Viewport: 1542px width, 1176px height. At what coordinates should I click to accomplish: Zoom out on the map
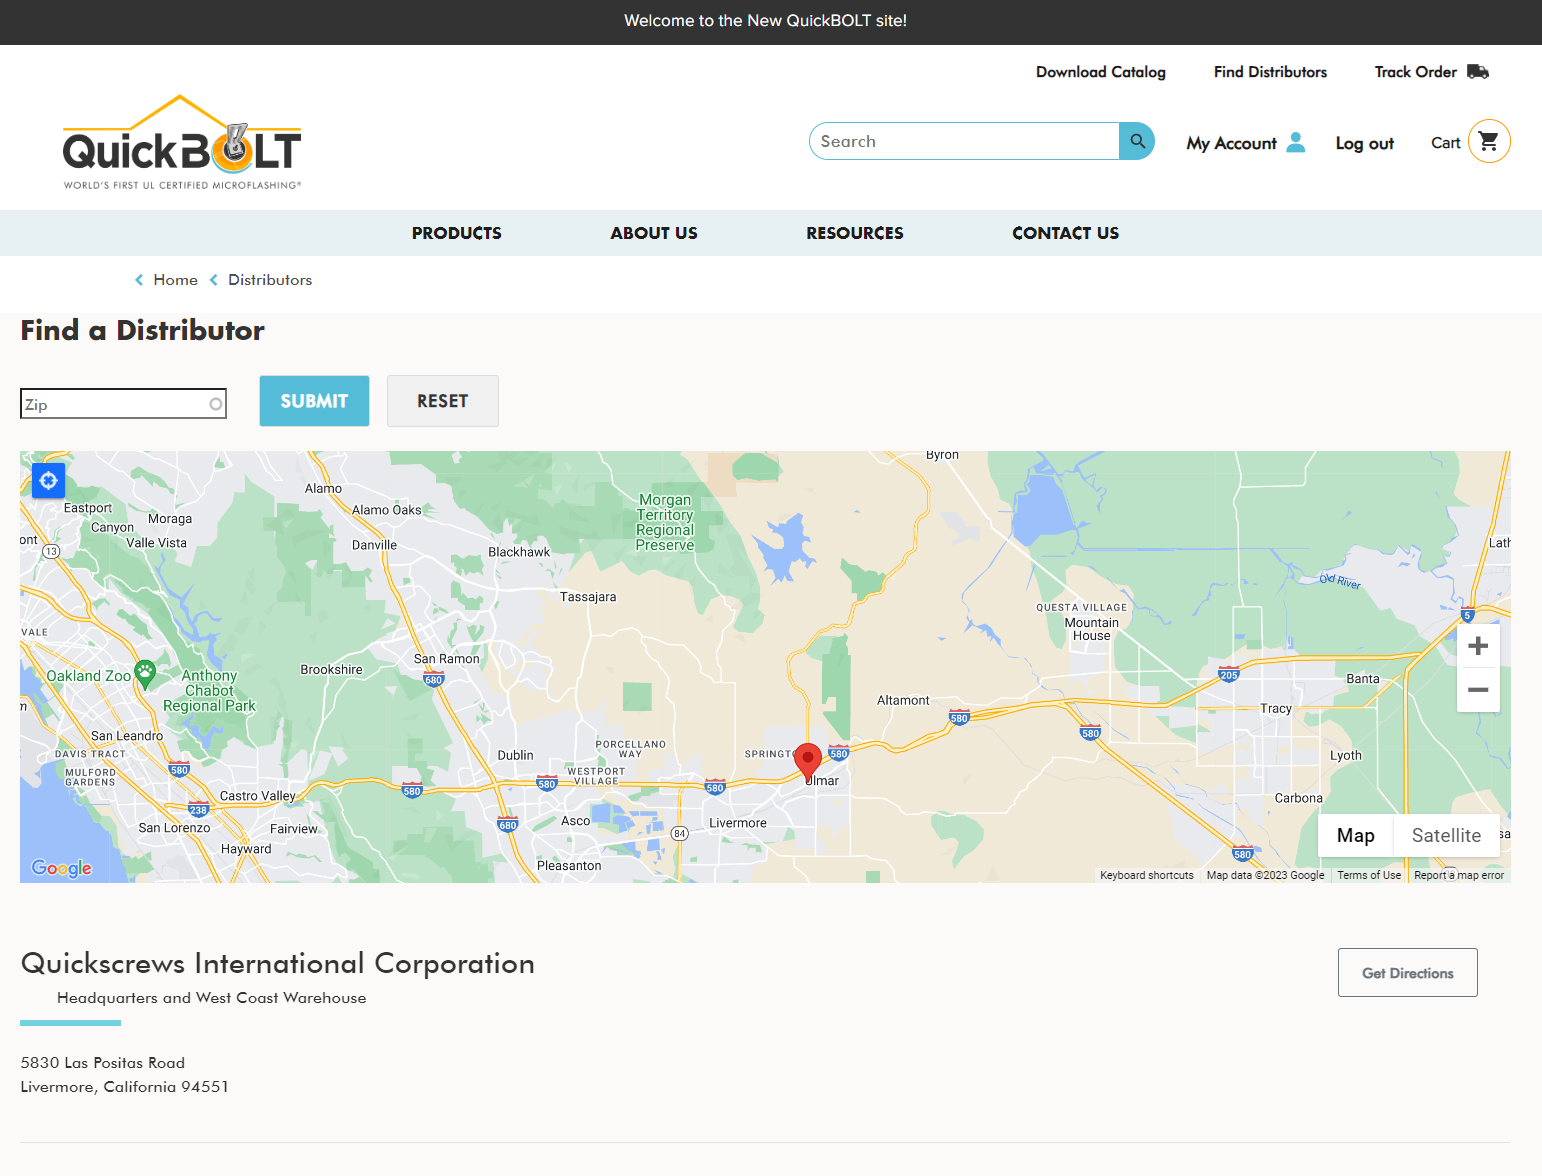1478,690
